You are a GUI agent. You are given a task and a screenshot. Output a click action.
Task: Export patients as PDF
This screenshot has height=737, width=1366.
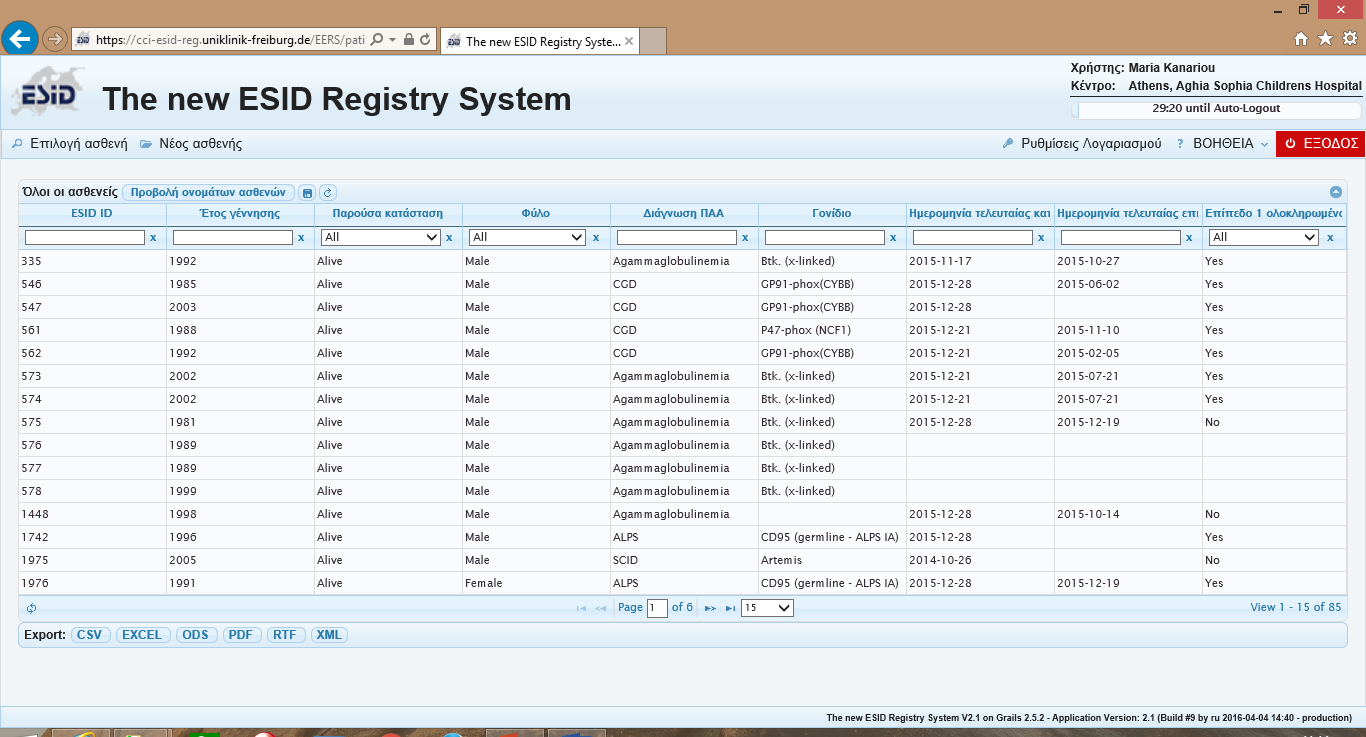click(x=240, y=635)
